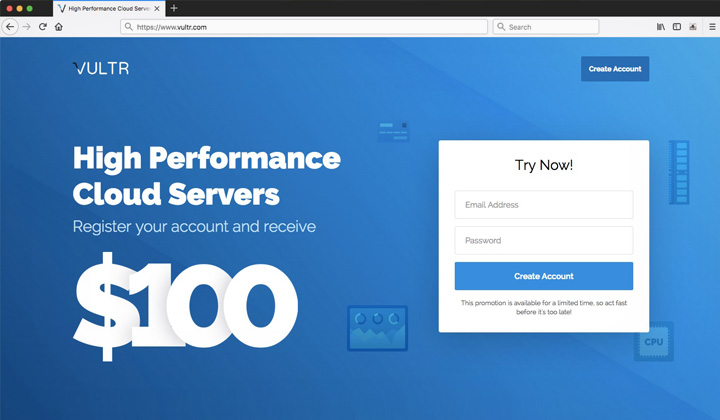Focus the Email Address field
This screenshot has width=720, height=420.
point(544,205)
